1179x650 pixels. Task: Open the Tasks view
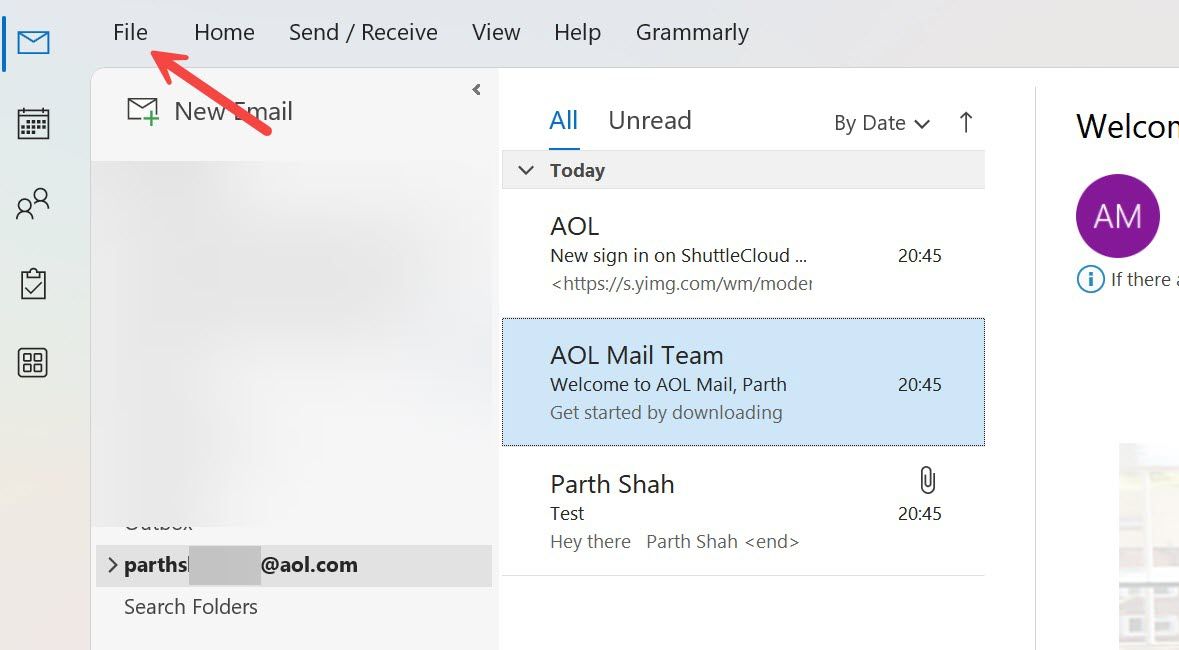click(x=31, y=283)
